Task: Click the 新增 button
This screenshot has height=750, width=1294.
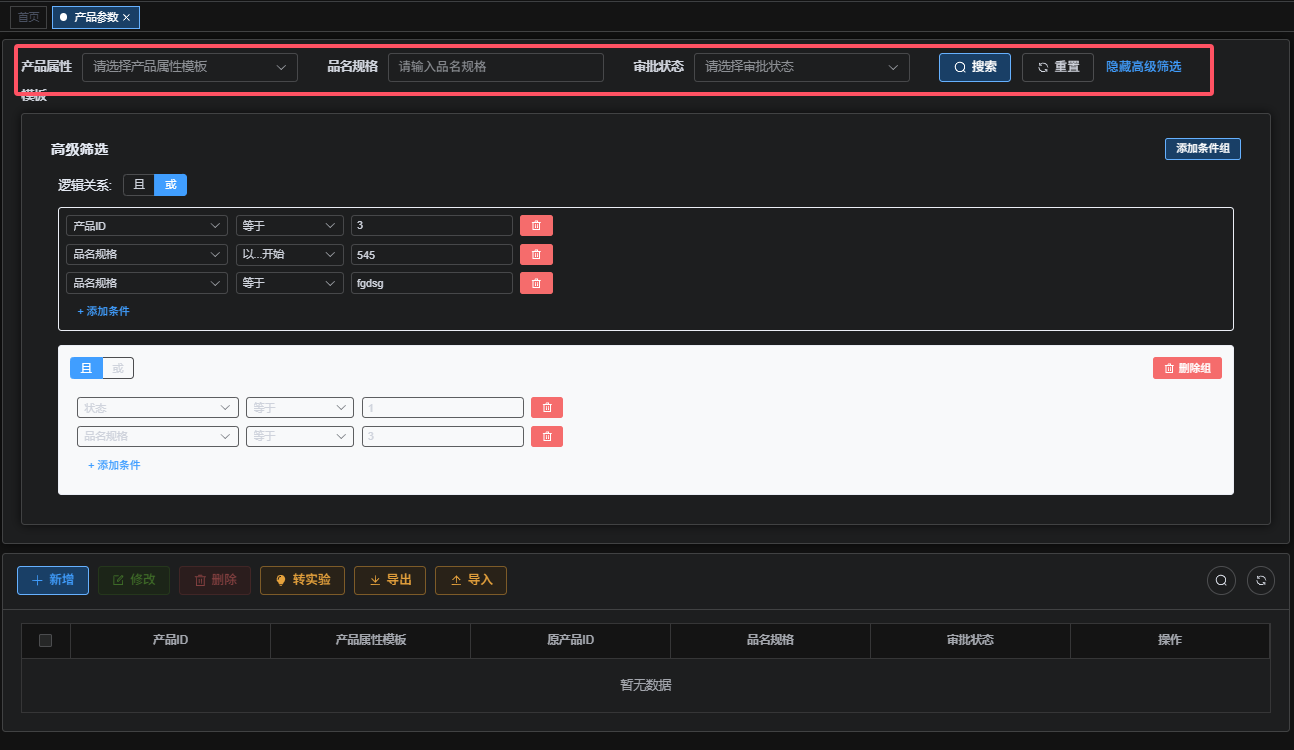Action: [x=53, y=580]
